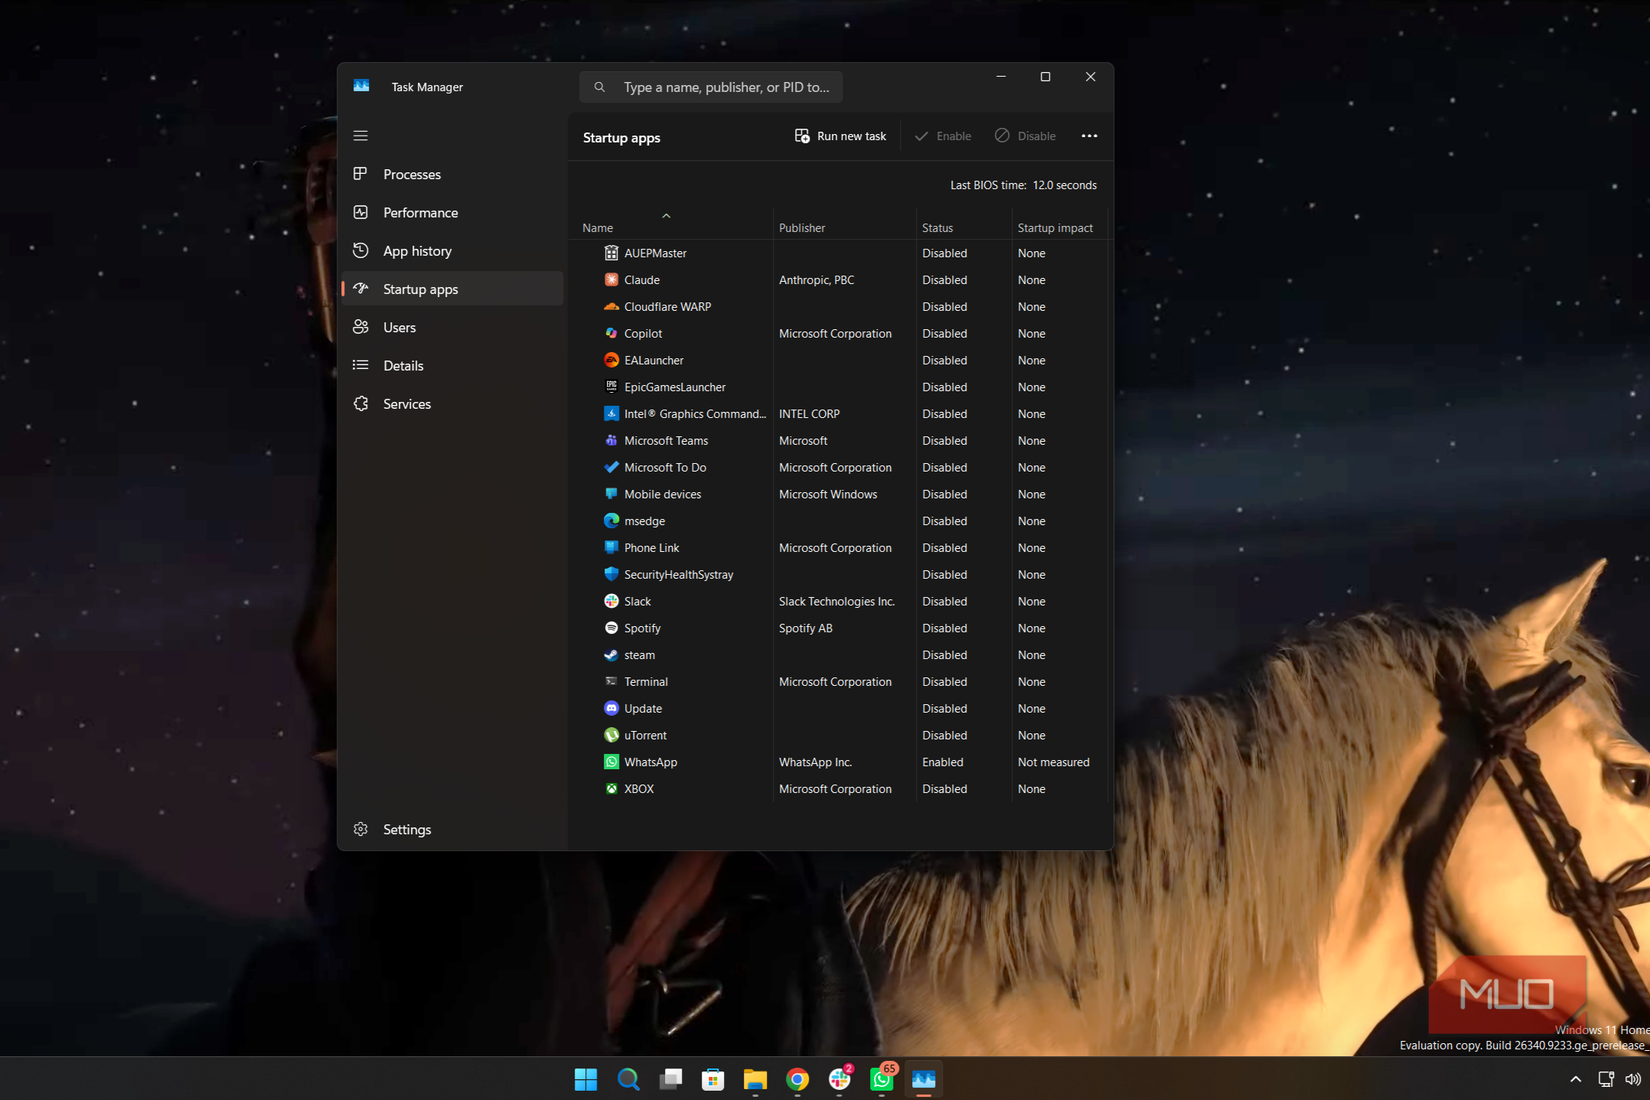Select the Claude app icon

pos(611,280)
